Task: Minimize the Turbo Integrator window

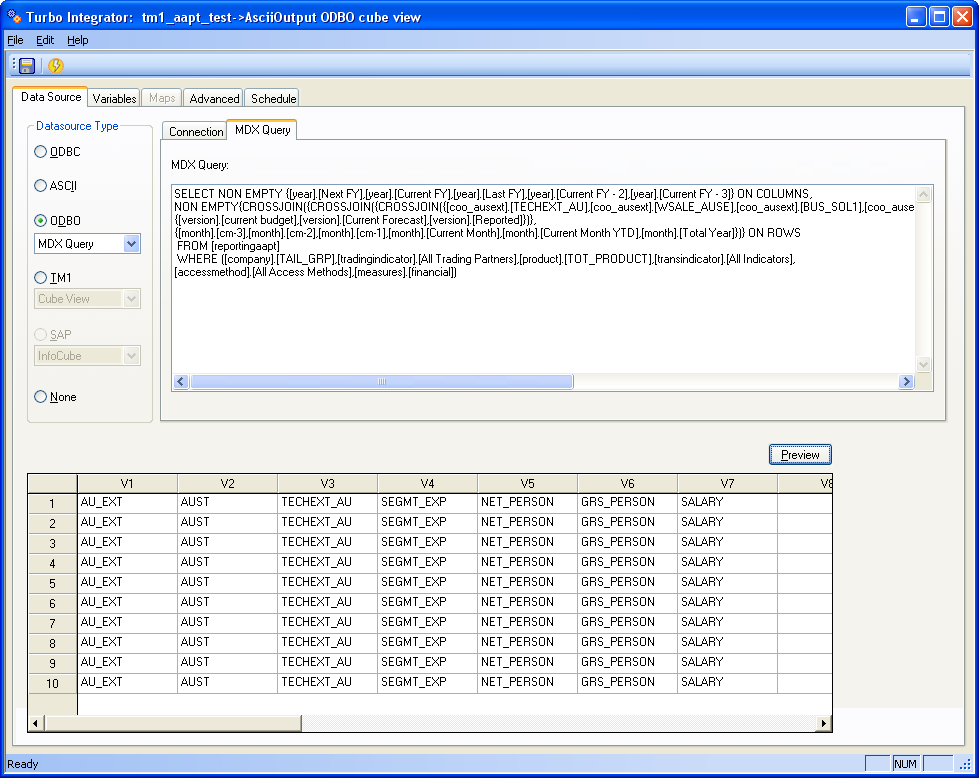Action: point(916,16)
